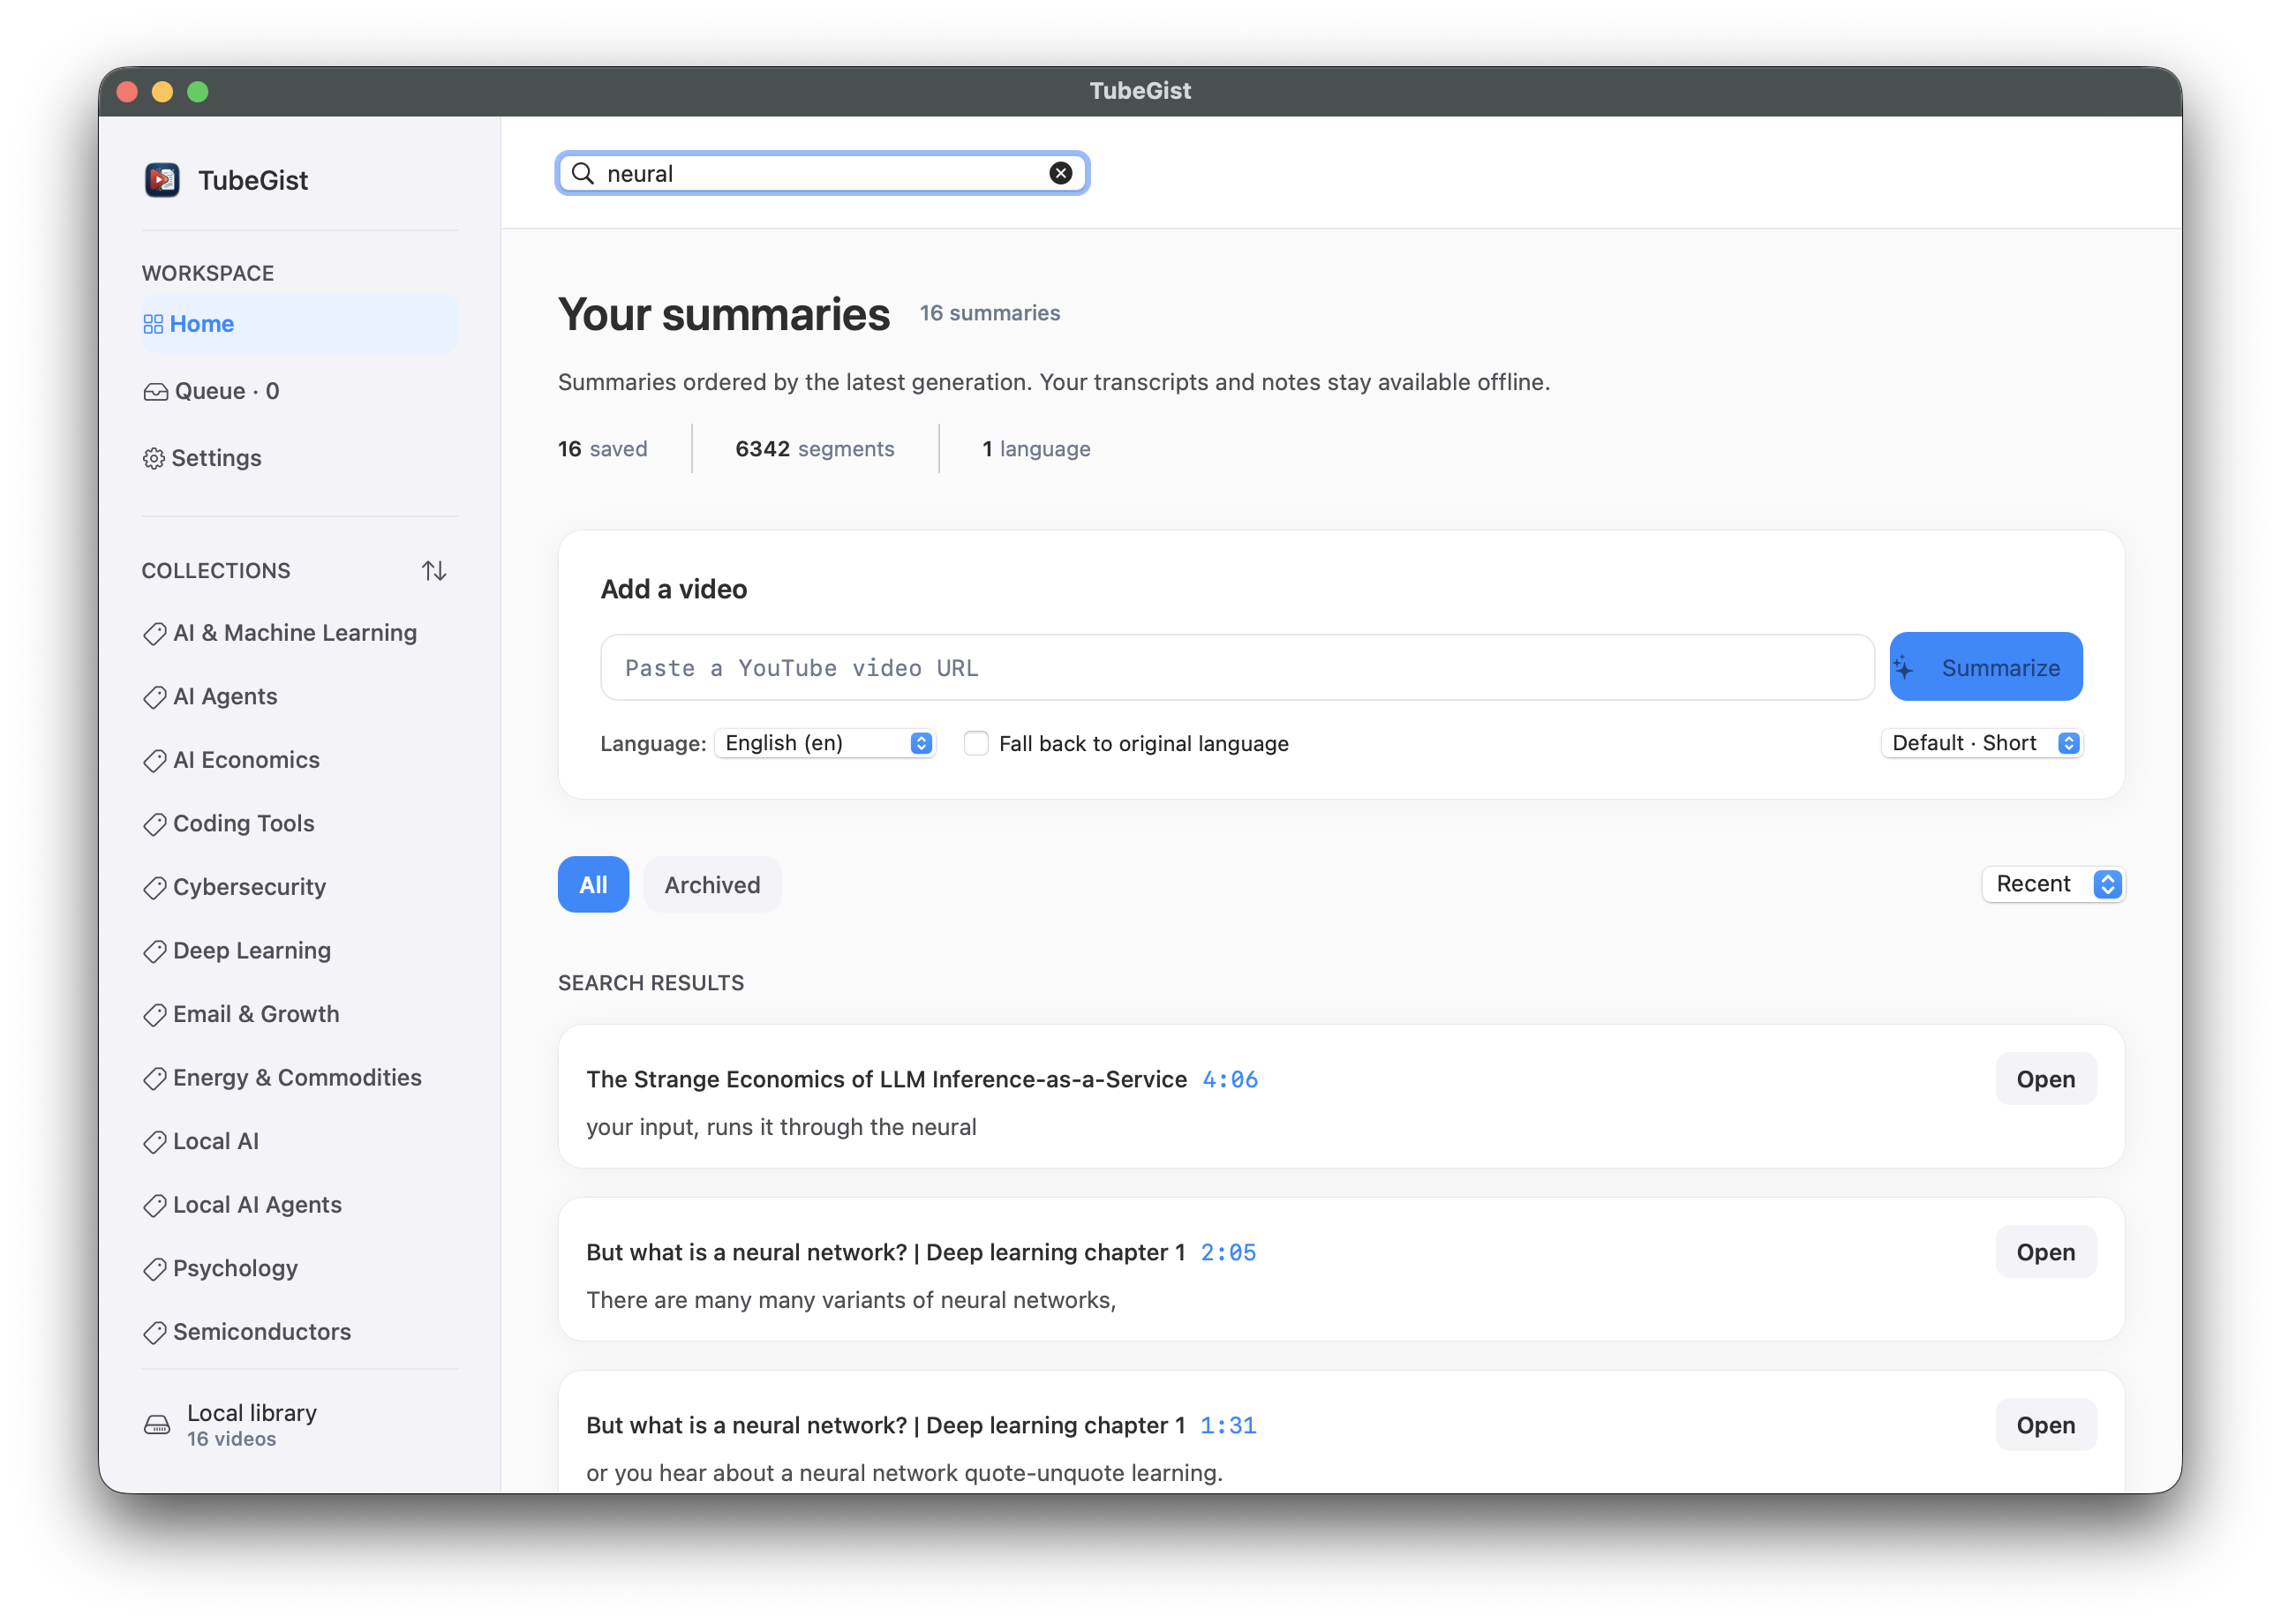The height and width of the screenshot is (1624, 2281).
Task: Click the tag icon beside Semiconductors
Action: [154, 1333]
